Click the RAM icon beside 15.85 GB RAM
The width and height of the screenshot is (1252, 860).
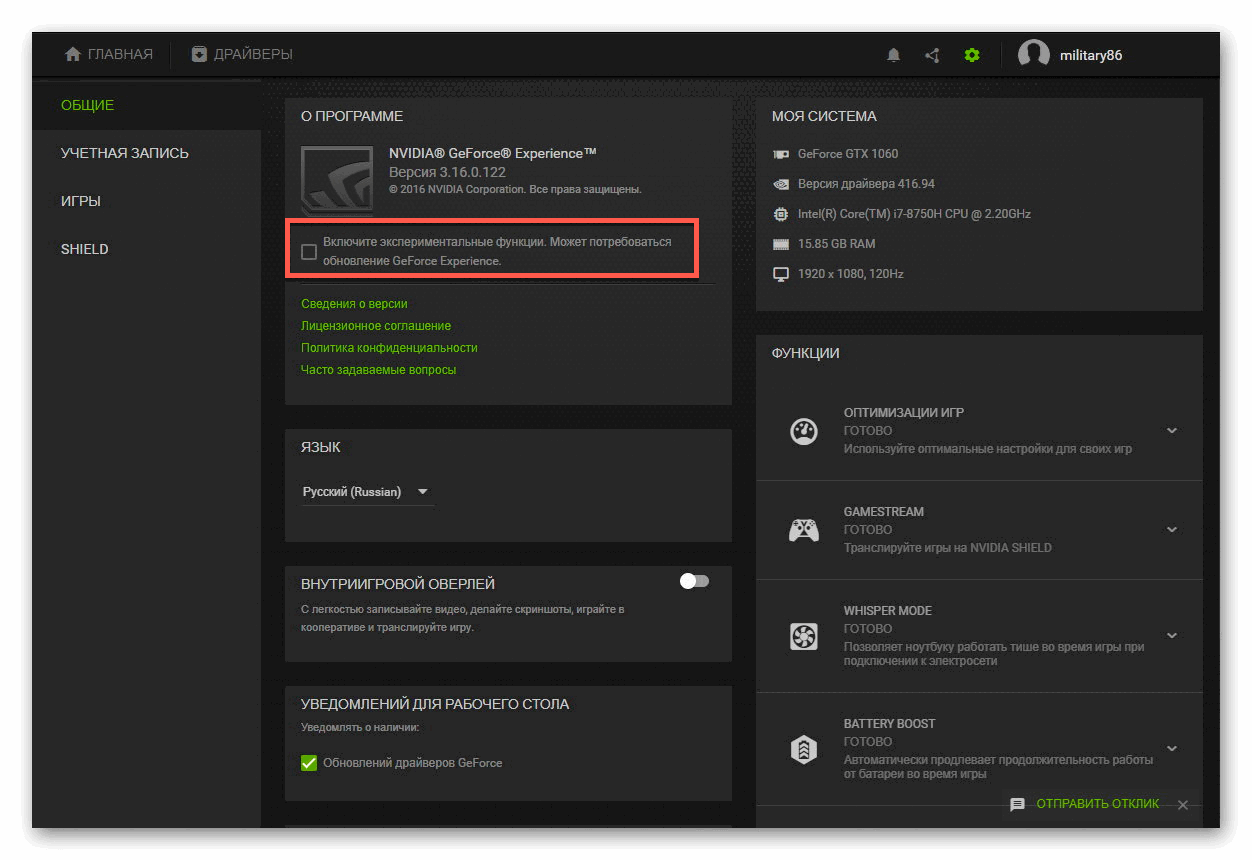tap(781, 244)
